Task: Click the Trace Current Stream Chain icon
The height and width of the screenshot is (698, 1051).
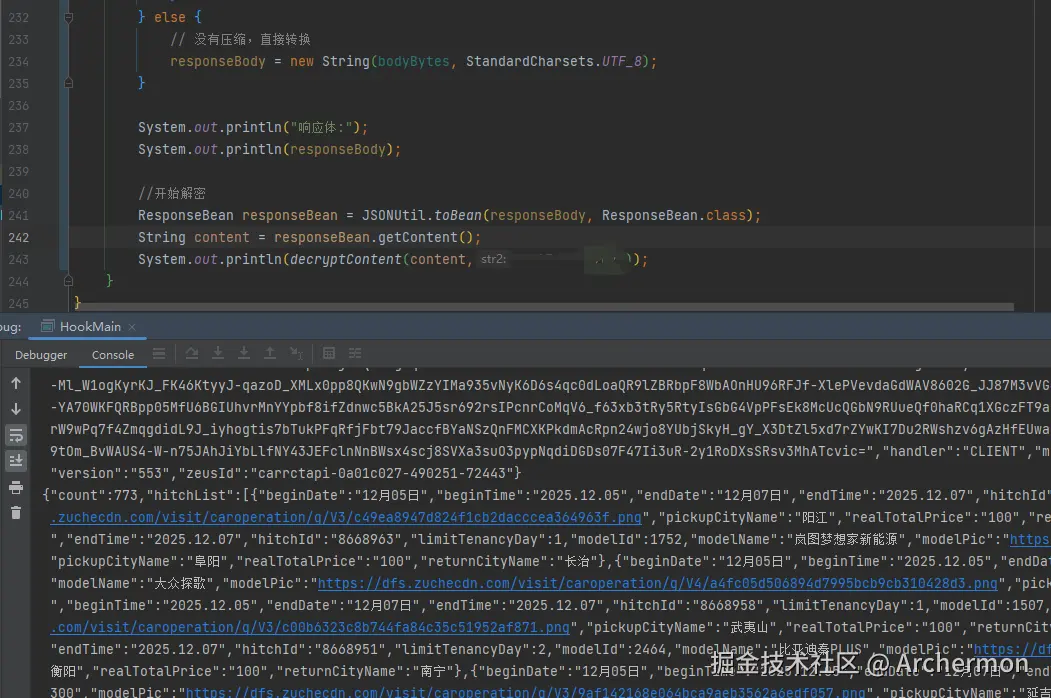Action: 355,353
